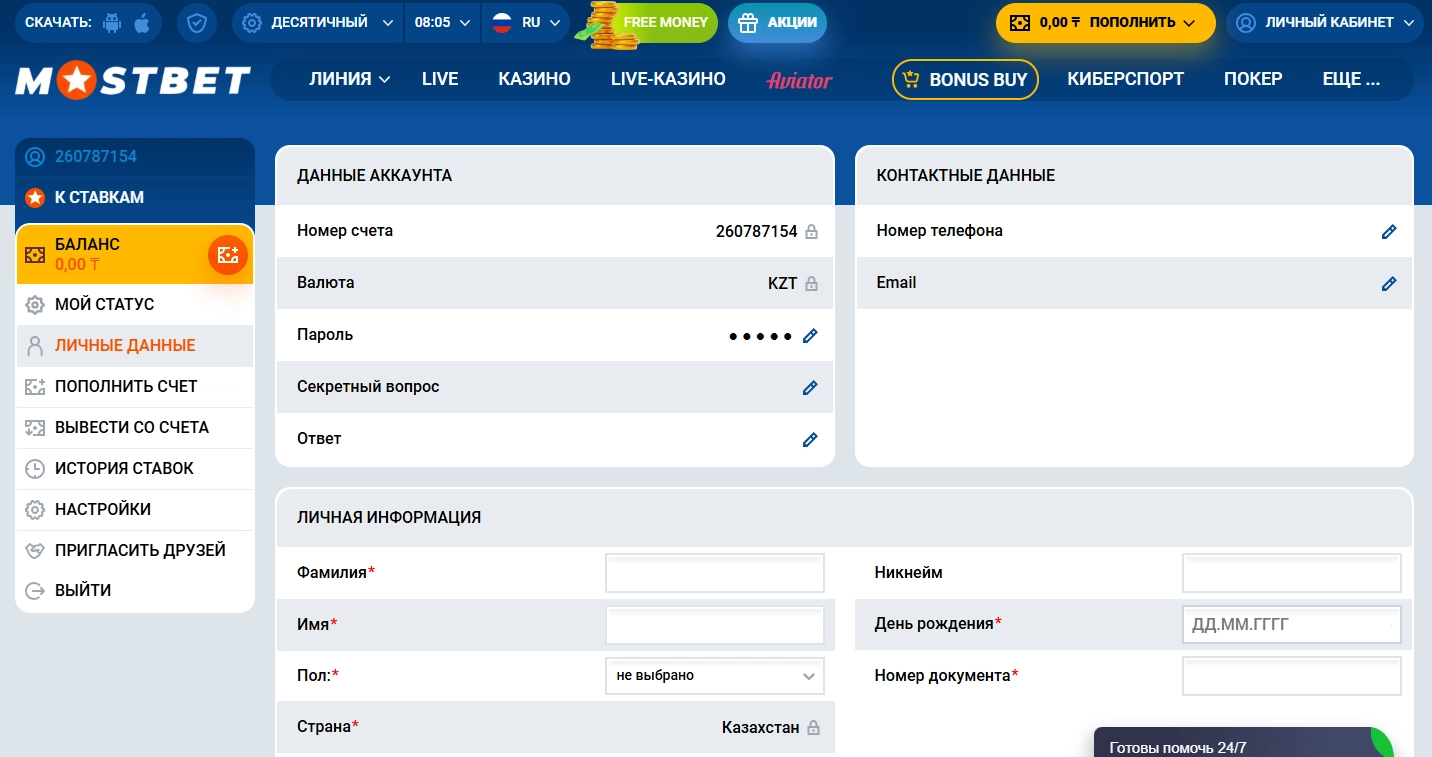Click the gift icon next to АКЦИИ
The height and width of the screenshot is (757, 1432).
coord(746,22)
